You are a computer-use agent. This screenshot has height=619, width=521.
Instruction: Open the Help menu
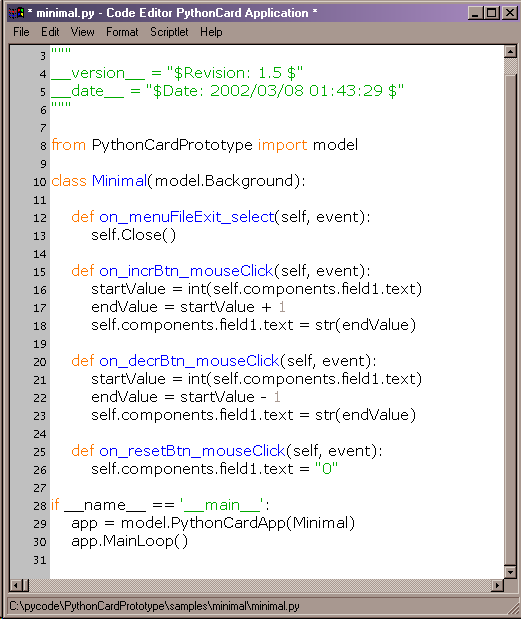(211, 32)
